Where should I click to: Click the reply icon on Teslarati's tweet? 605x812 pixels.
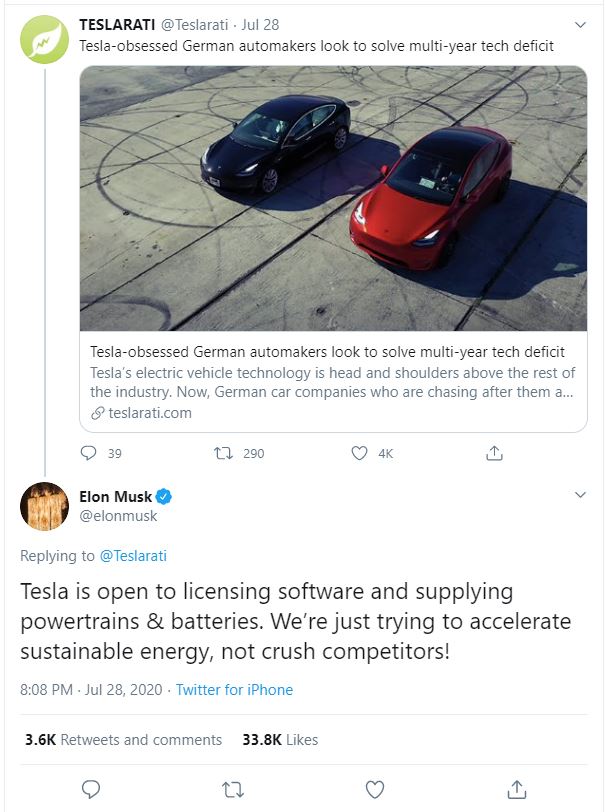pos(88,453)
